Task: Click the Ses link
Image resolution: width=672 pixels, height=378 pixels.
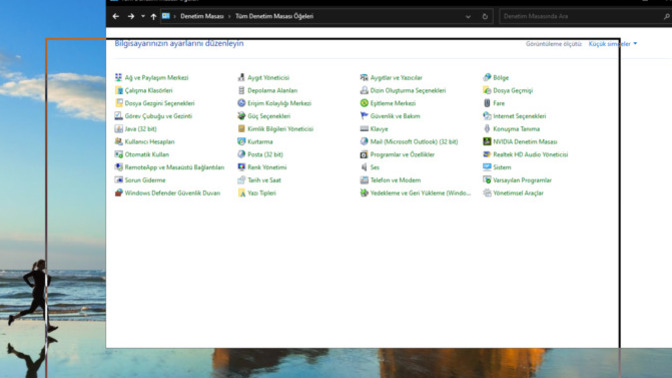Action: (x=375, y=168)
